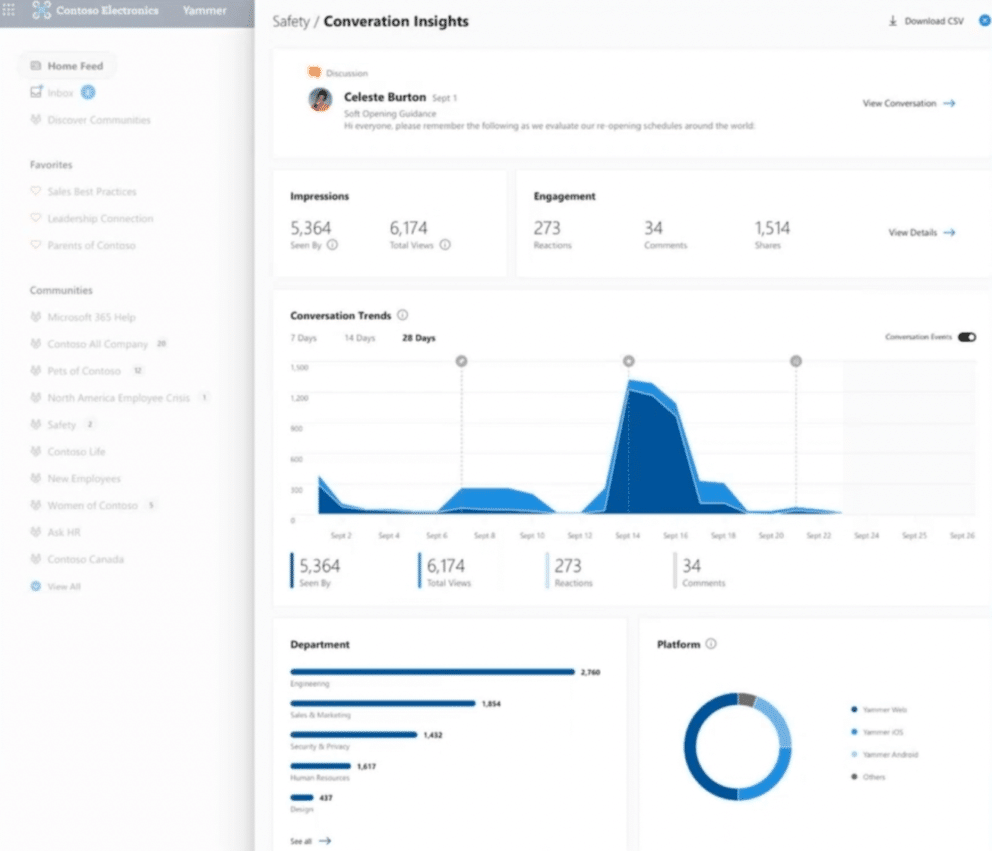Click the Contoso Electronics logo icon
Screen dimensions: 992x851
[40, 10]
